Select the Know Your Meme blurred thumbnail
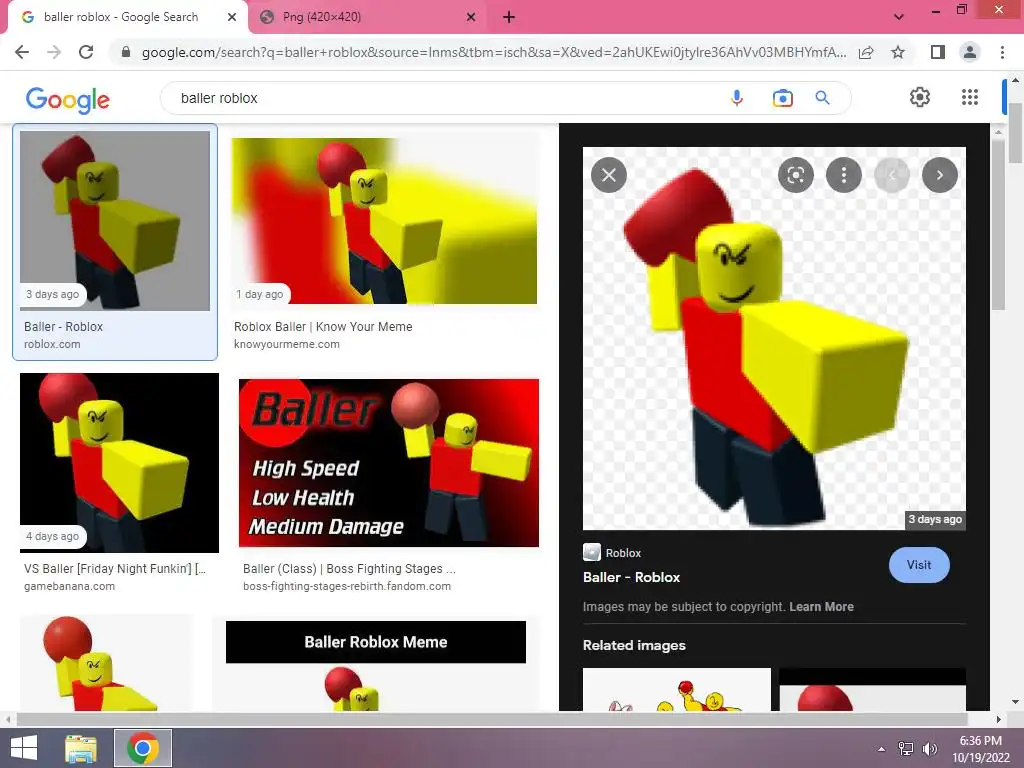Screen dimensions: 1024x768 pos(384,221)
